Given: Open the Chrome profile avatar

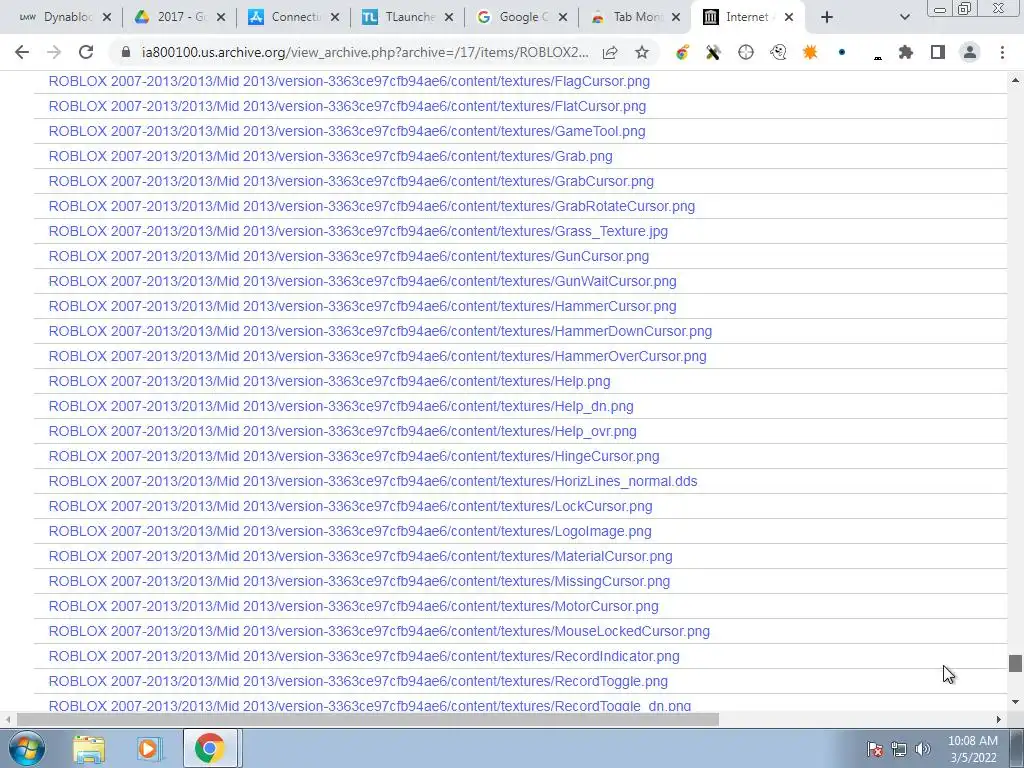Looking at the screenshot, I should 970,52.
